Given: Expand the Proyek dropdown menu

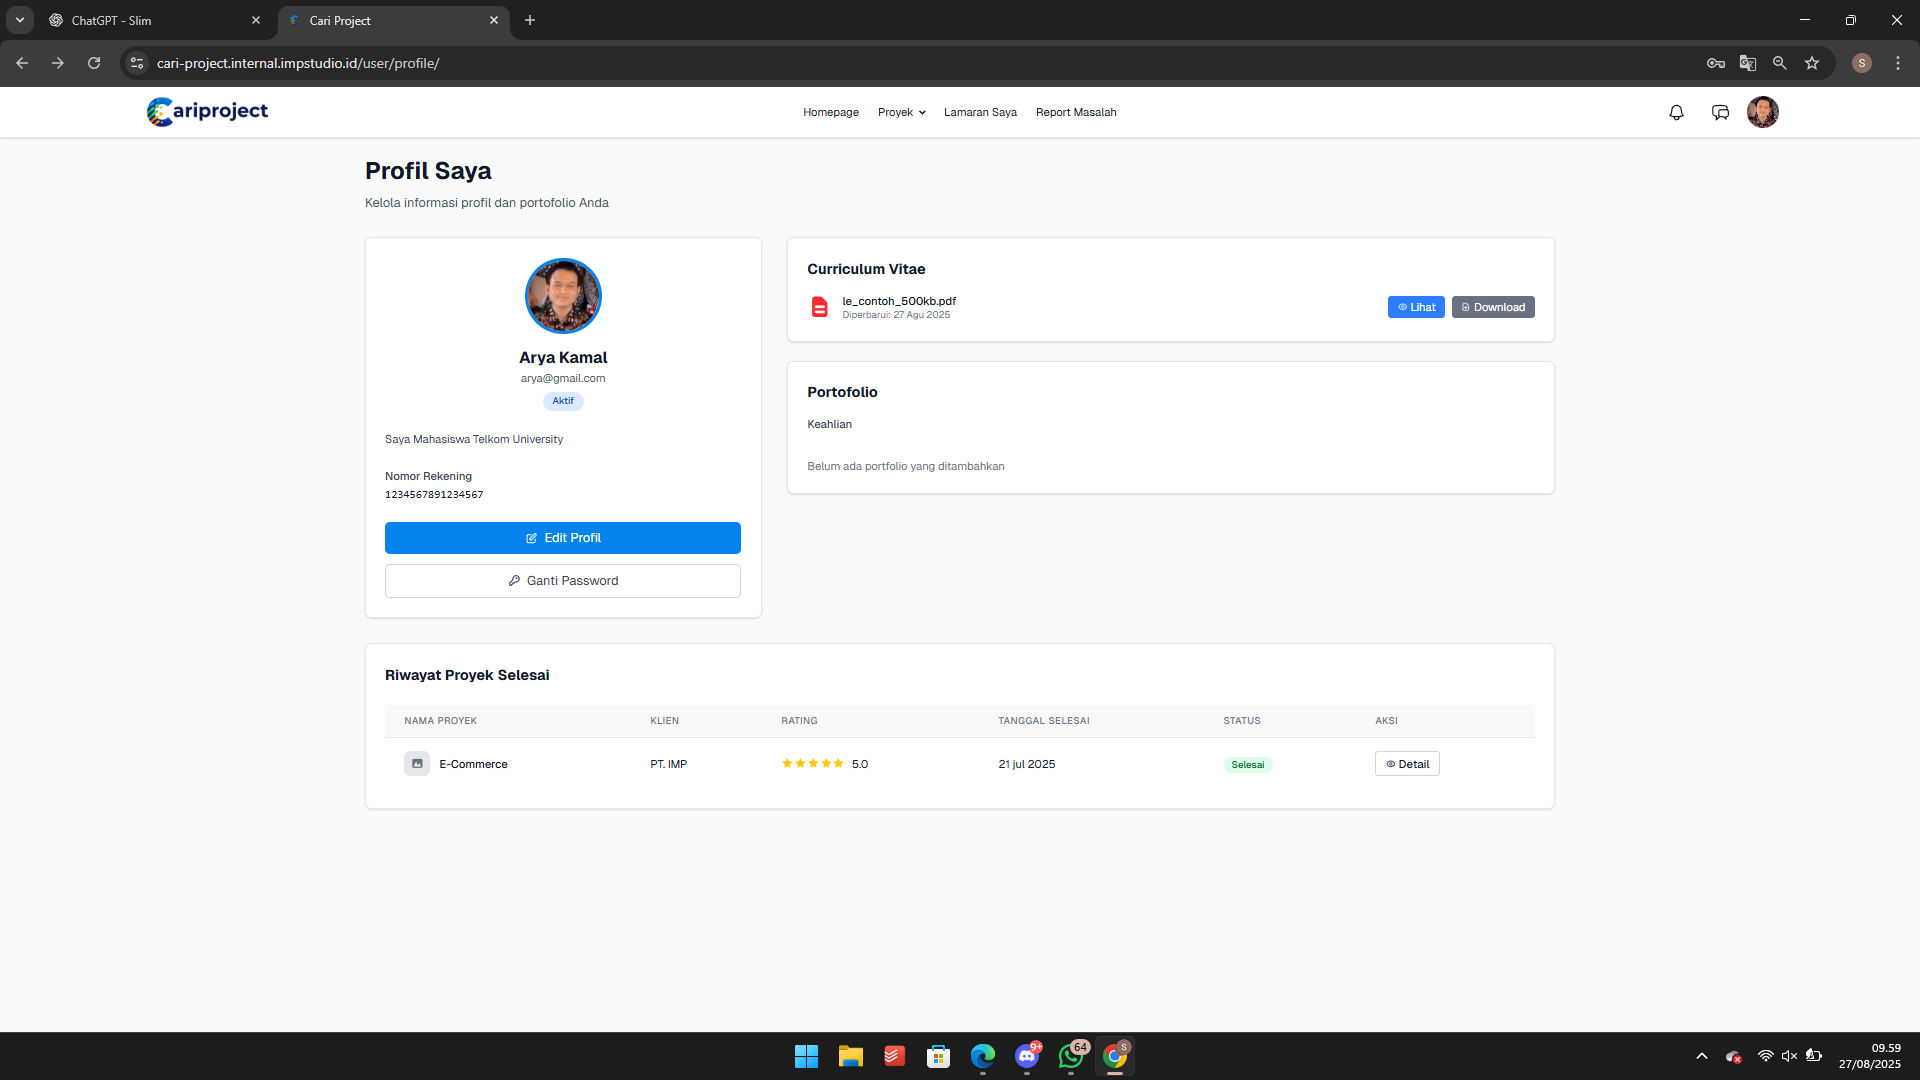Looking at the screenshot, I should [x=901, y=112].
